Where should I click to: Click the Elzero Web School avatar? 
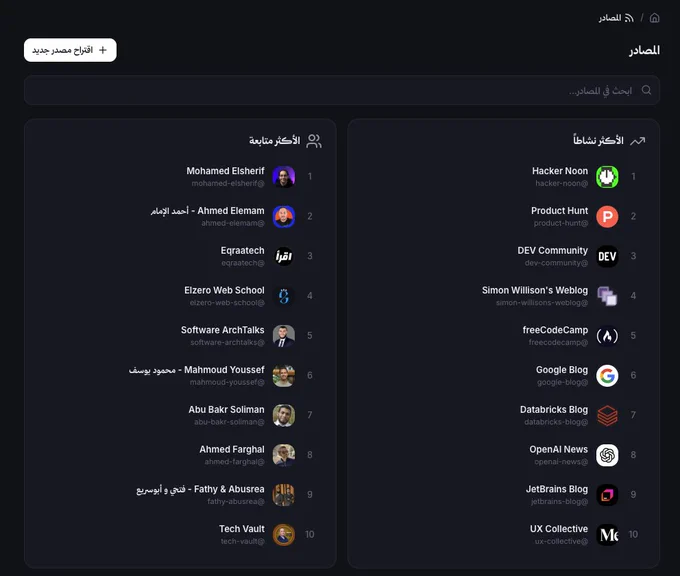[x=284, y=296]
